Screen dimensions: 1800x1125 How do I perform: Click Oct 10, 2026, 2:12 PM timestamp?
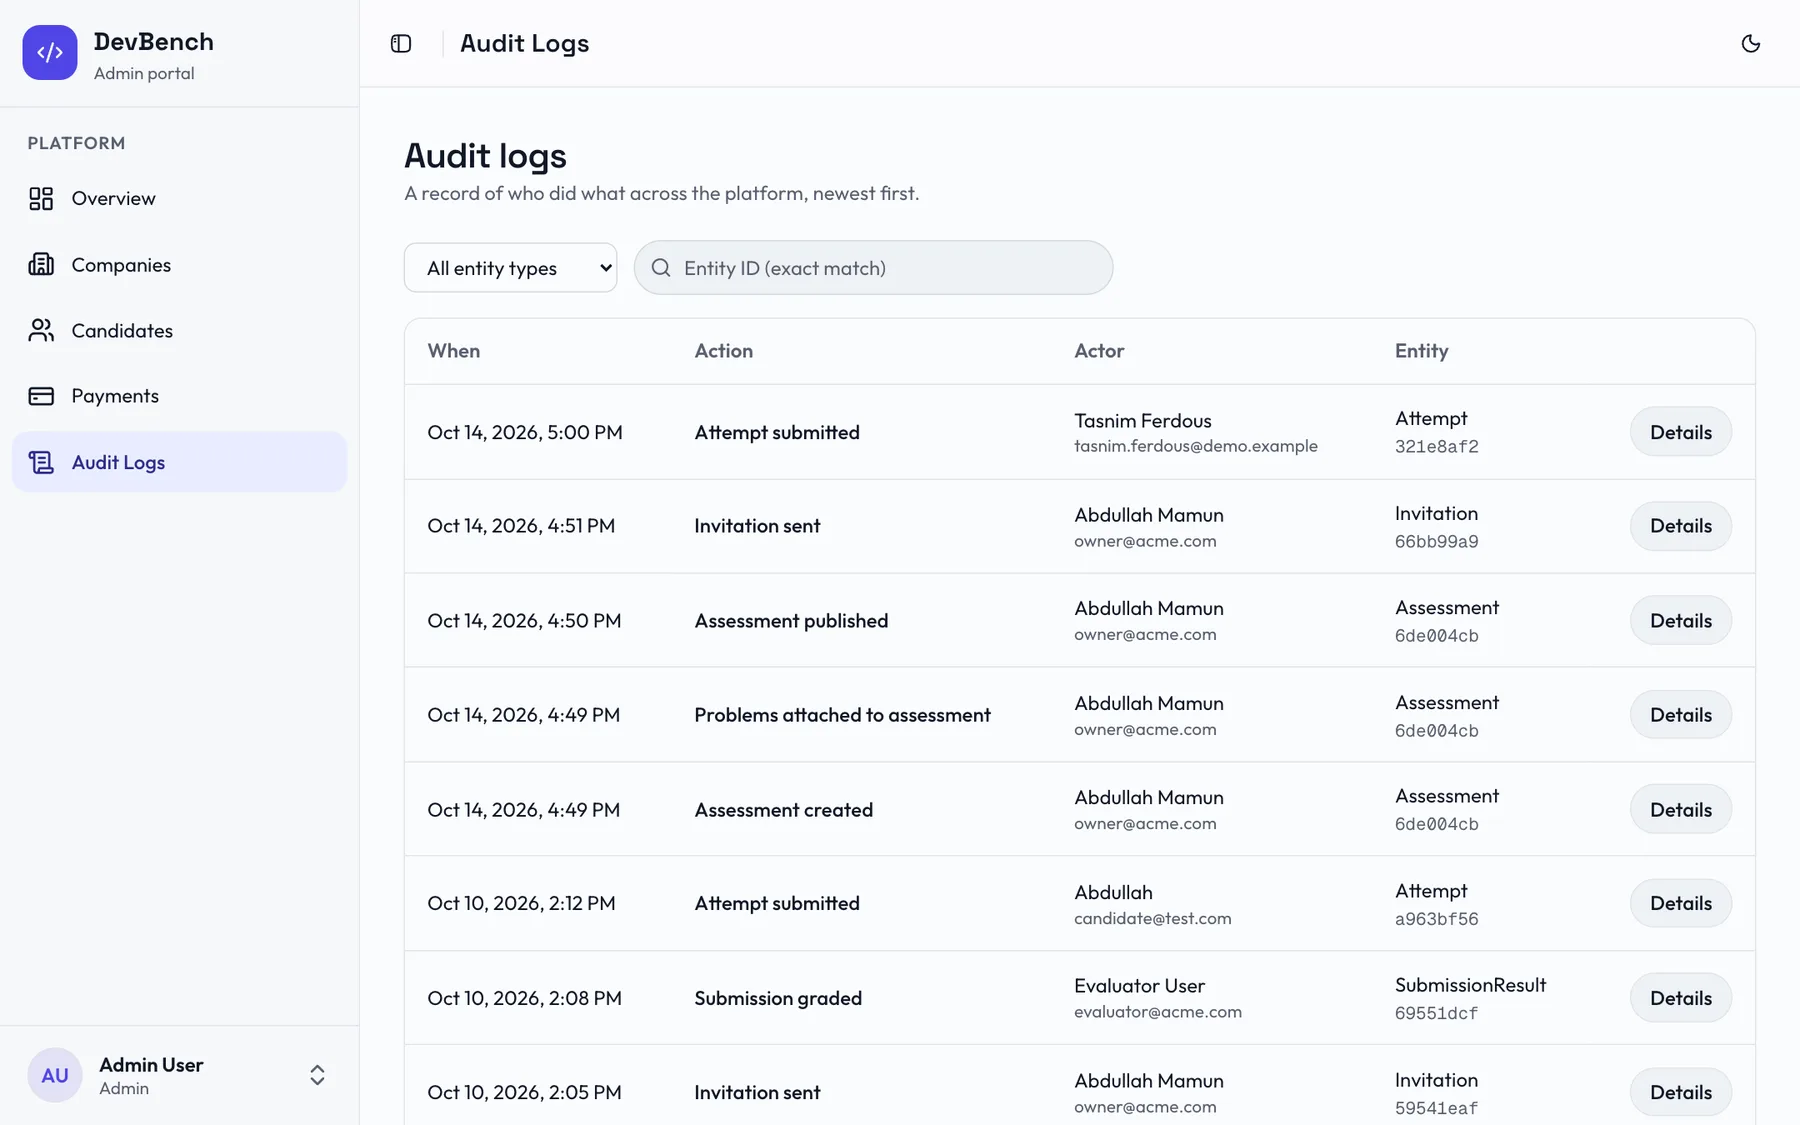(x=521, y=903)
